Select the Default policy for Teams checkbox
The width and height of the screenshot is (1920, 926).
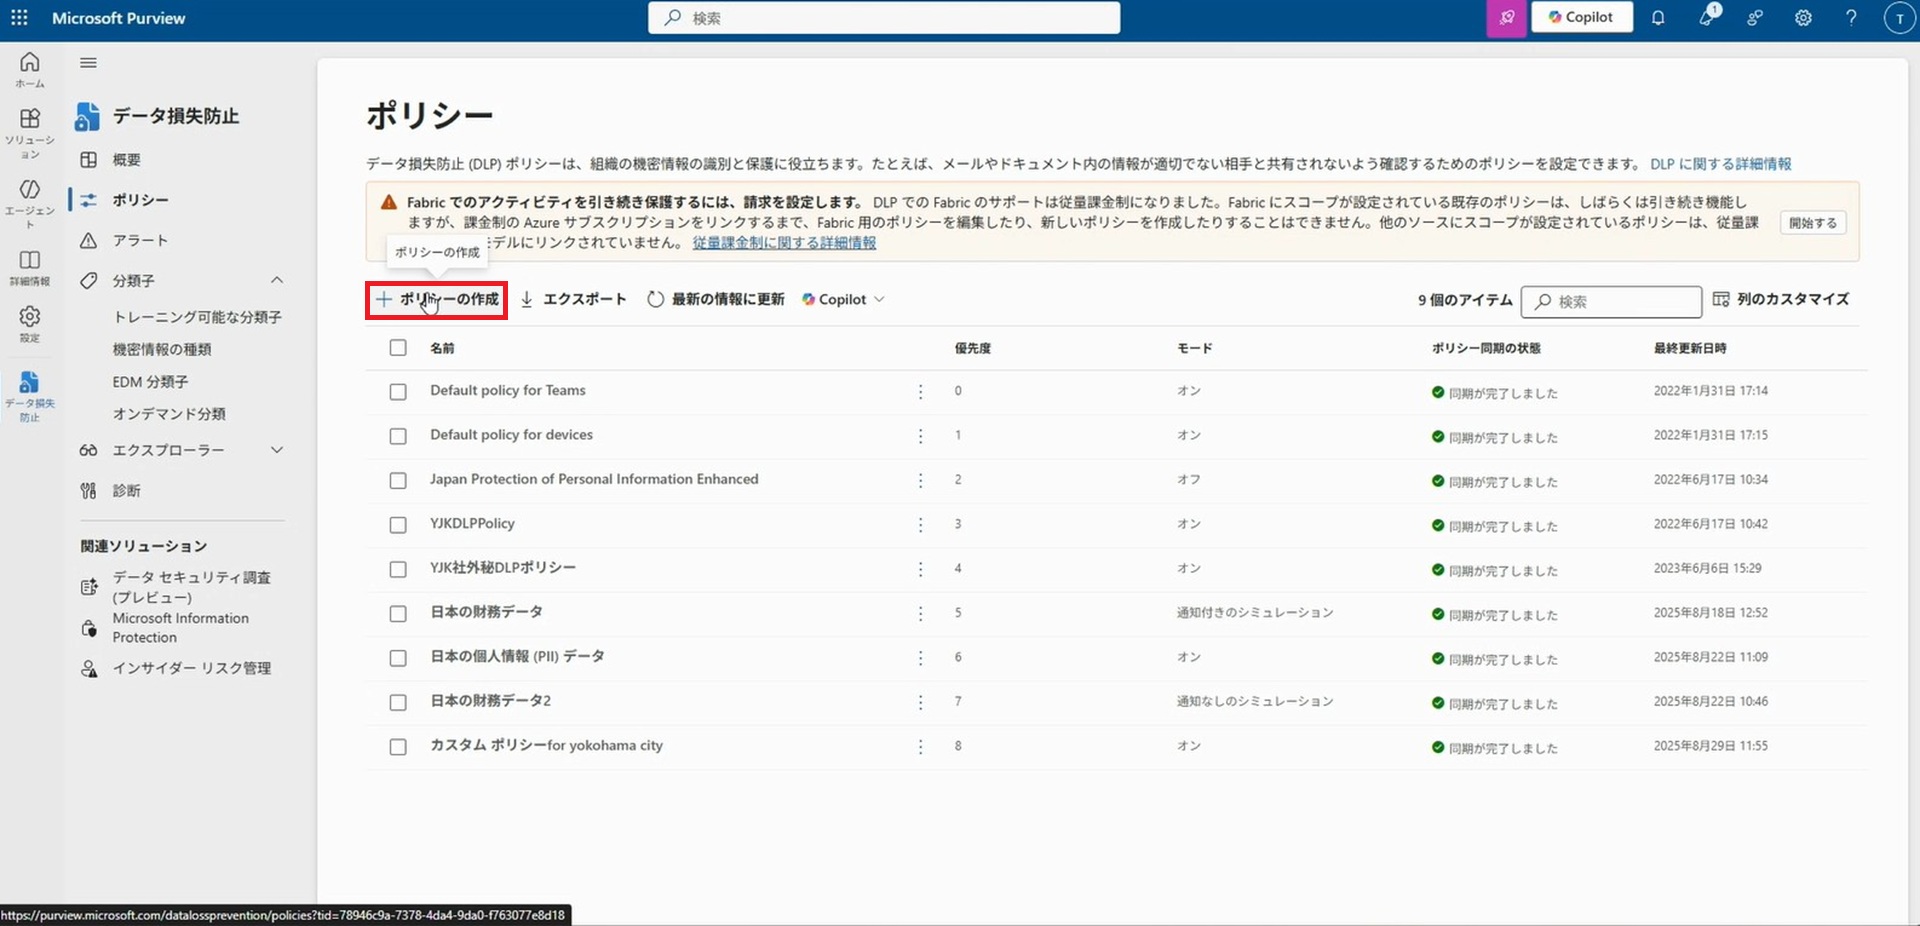pos(398,392)
